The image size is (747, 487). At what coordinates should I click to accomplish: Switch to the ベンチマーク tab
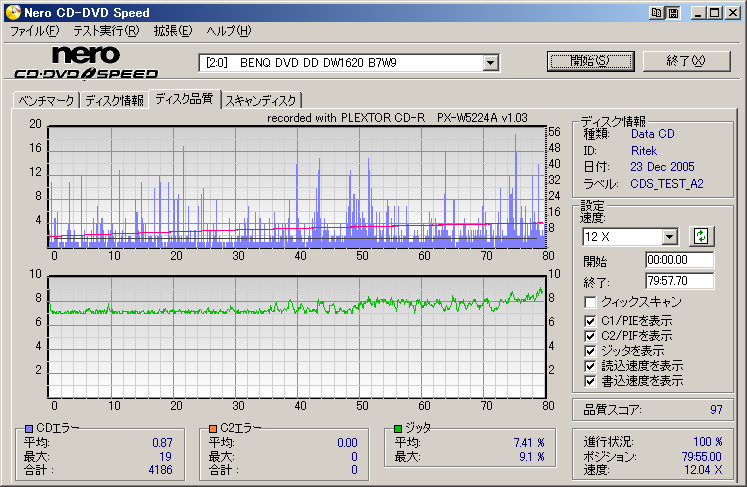tap(44, 100)
